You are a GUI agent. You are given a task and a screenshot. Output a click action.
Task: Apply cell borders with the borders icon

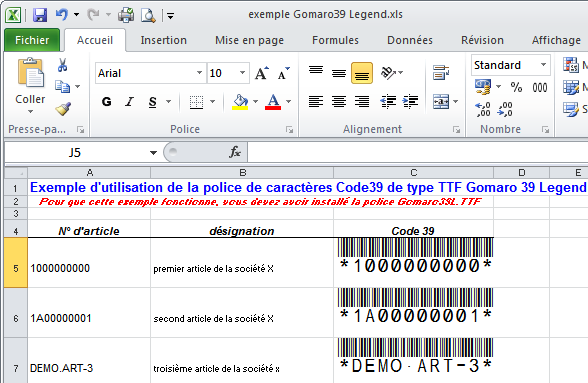tap(196, 102)
